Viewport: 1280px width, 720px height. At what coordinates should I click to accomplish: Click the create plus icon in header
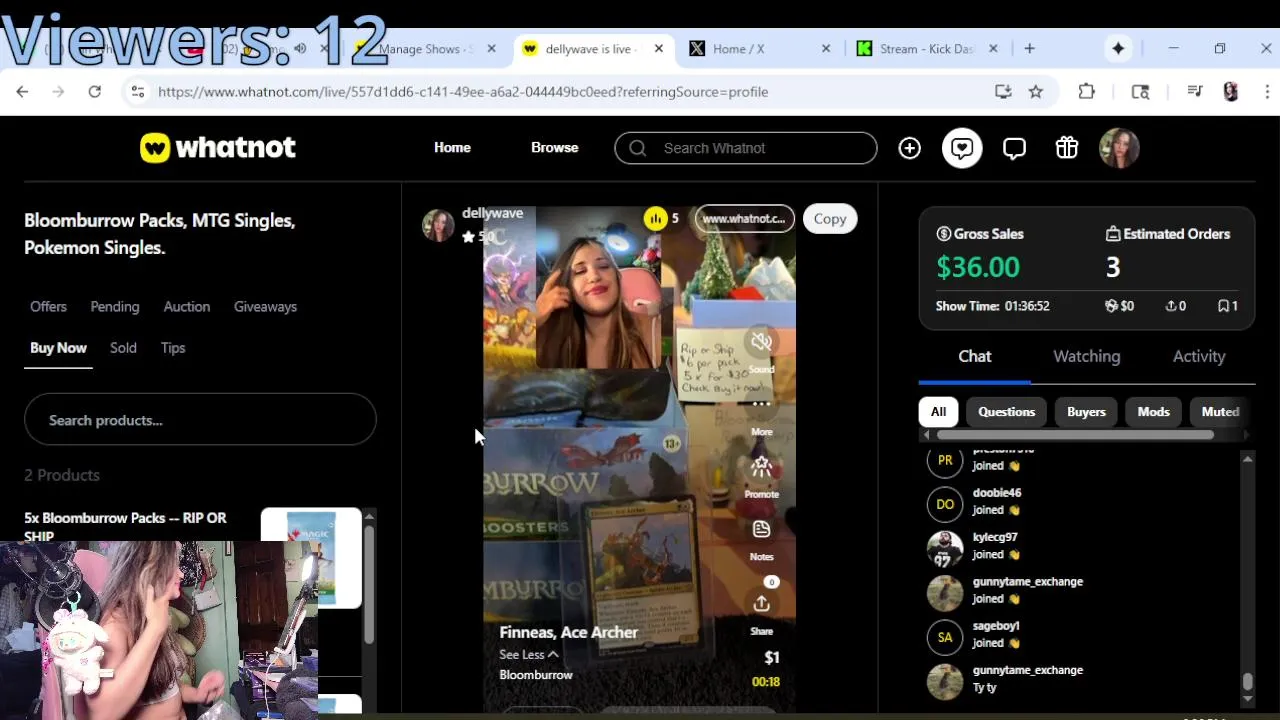point(909,148)
